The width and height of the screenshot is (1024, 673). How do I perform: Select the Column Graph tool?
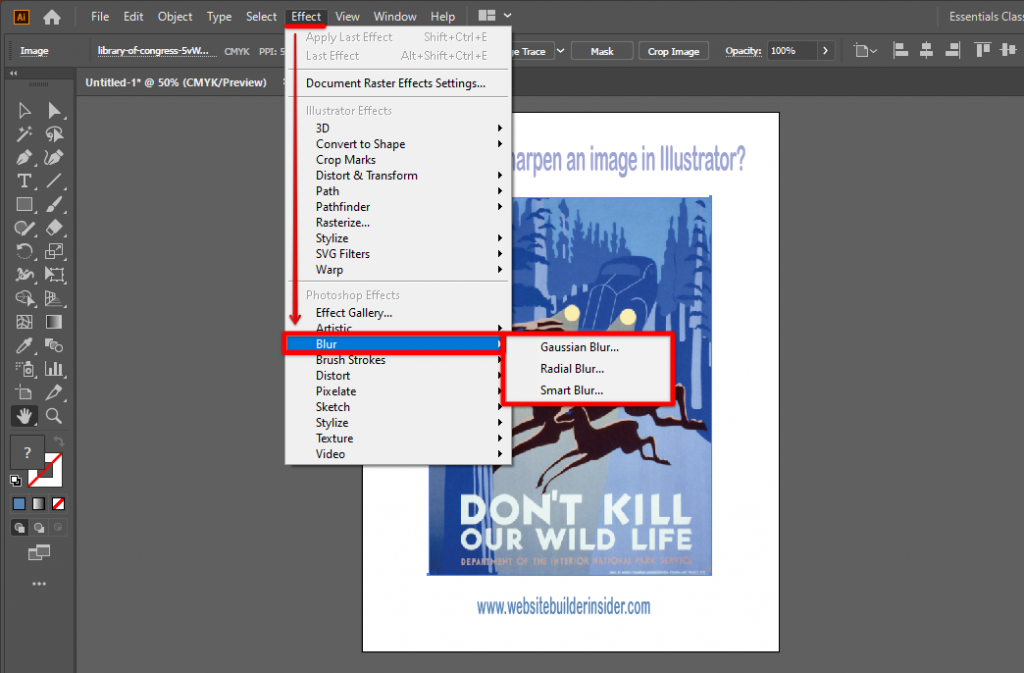55,368
